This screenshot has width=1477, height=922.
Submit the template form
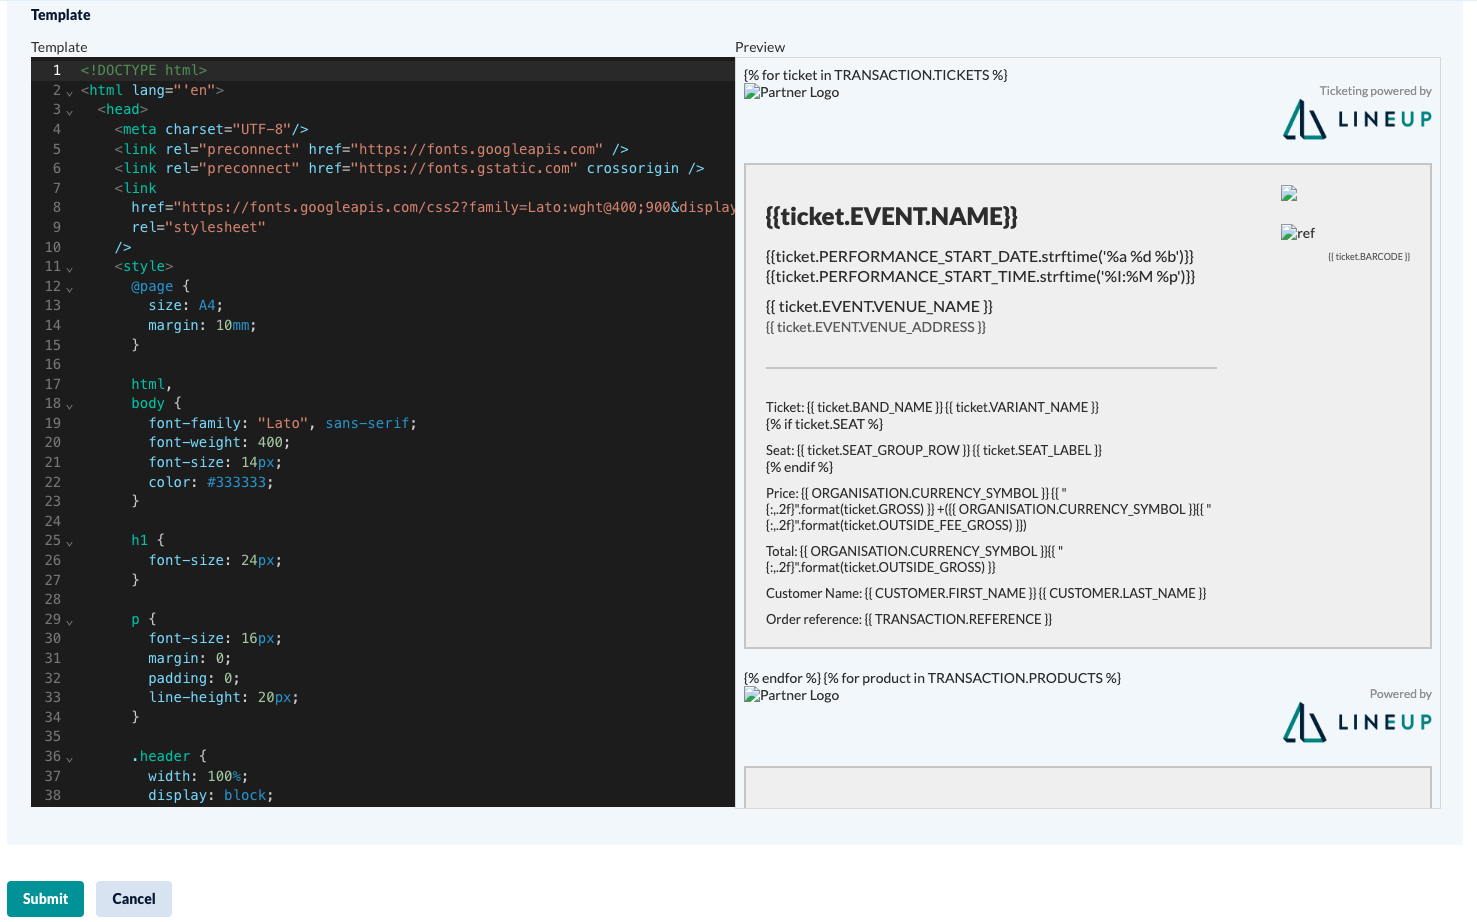tap(45, 899)
